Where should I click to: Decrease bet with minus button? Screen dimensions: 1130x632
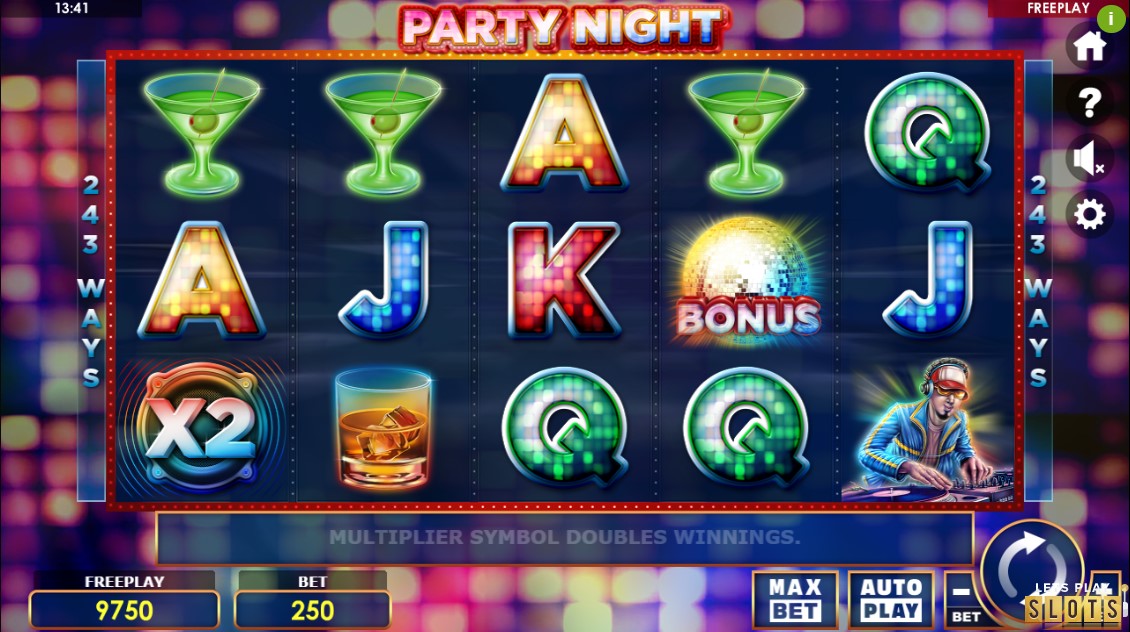click(964, 600)
